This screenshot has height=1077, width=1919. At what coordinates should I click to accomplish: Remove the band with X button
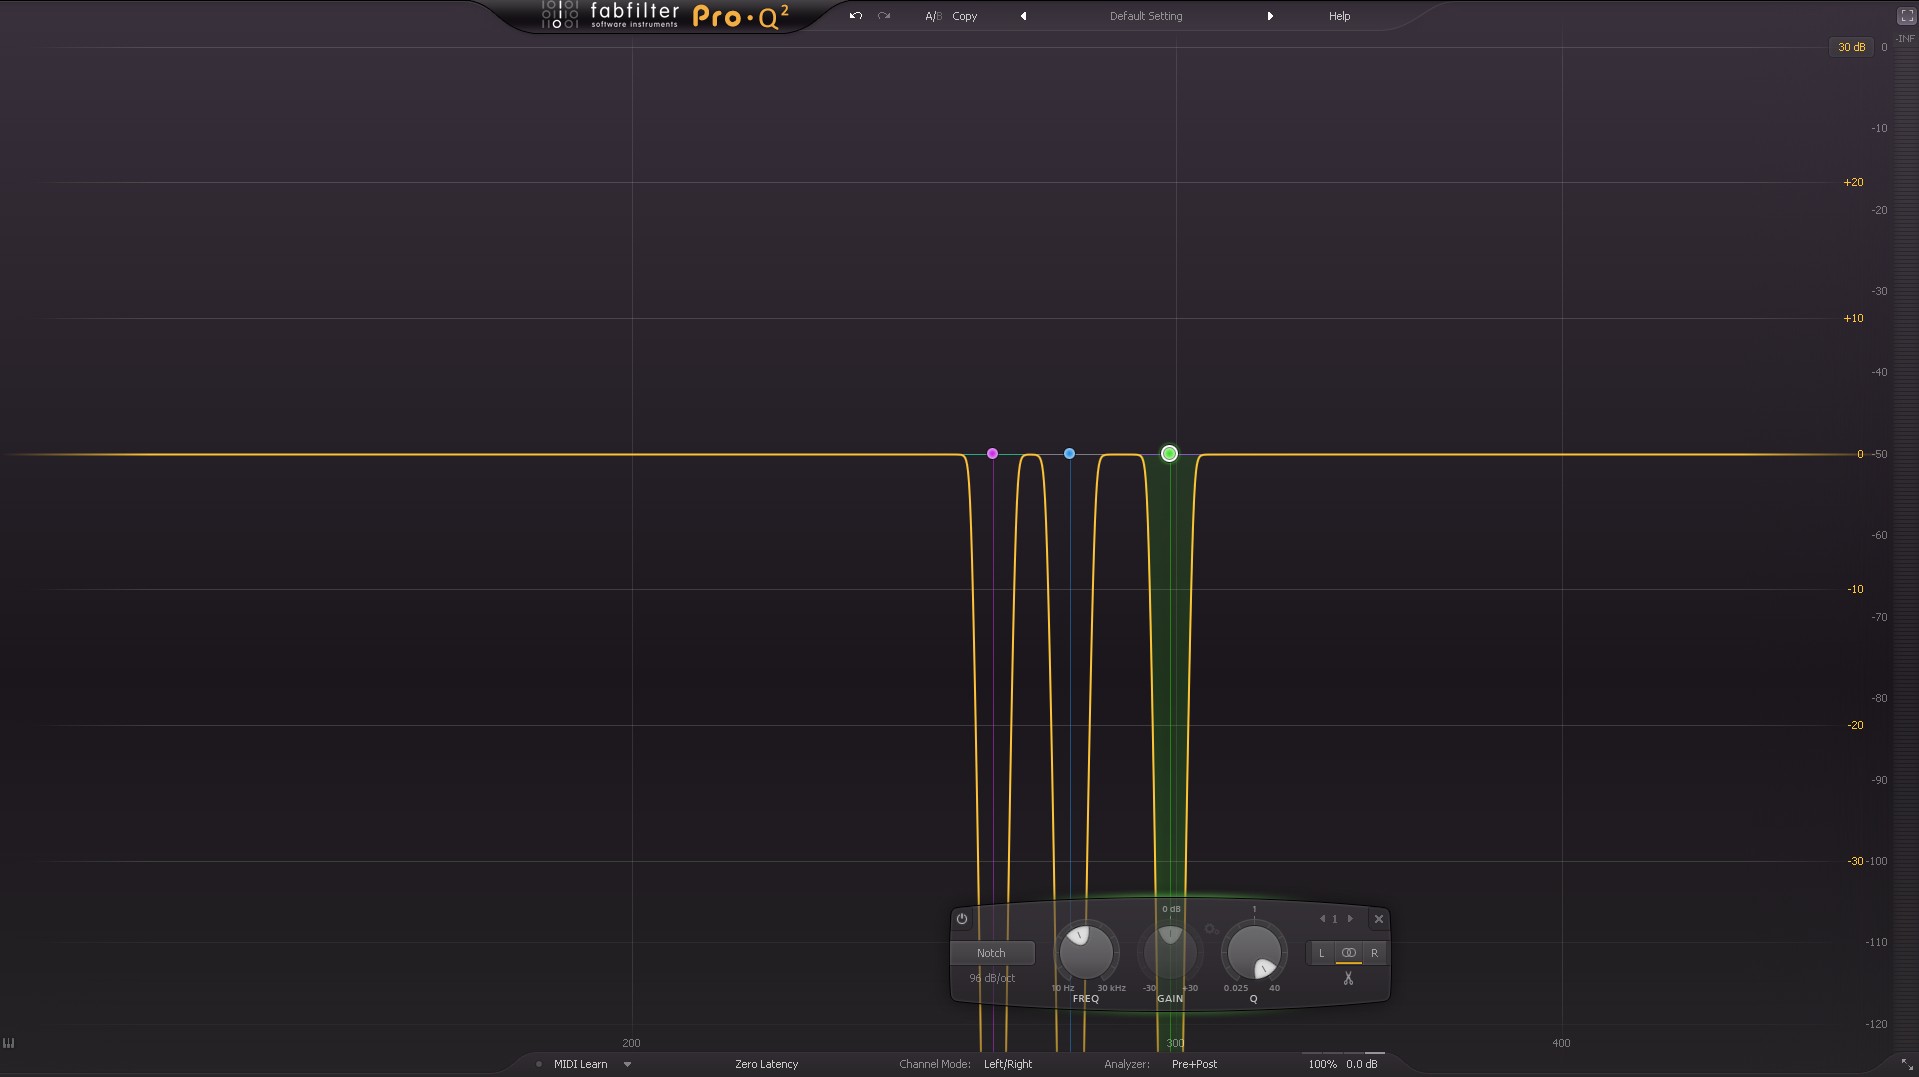point(1378,919)
